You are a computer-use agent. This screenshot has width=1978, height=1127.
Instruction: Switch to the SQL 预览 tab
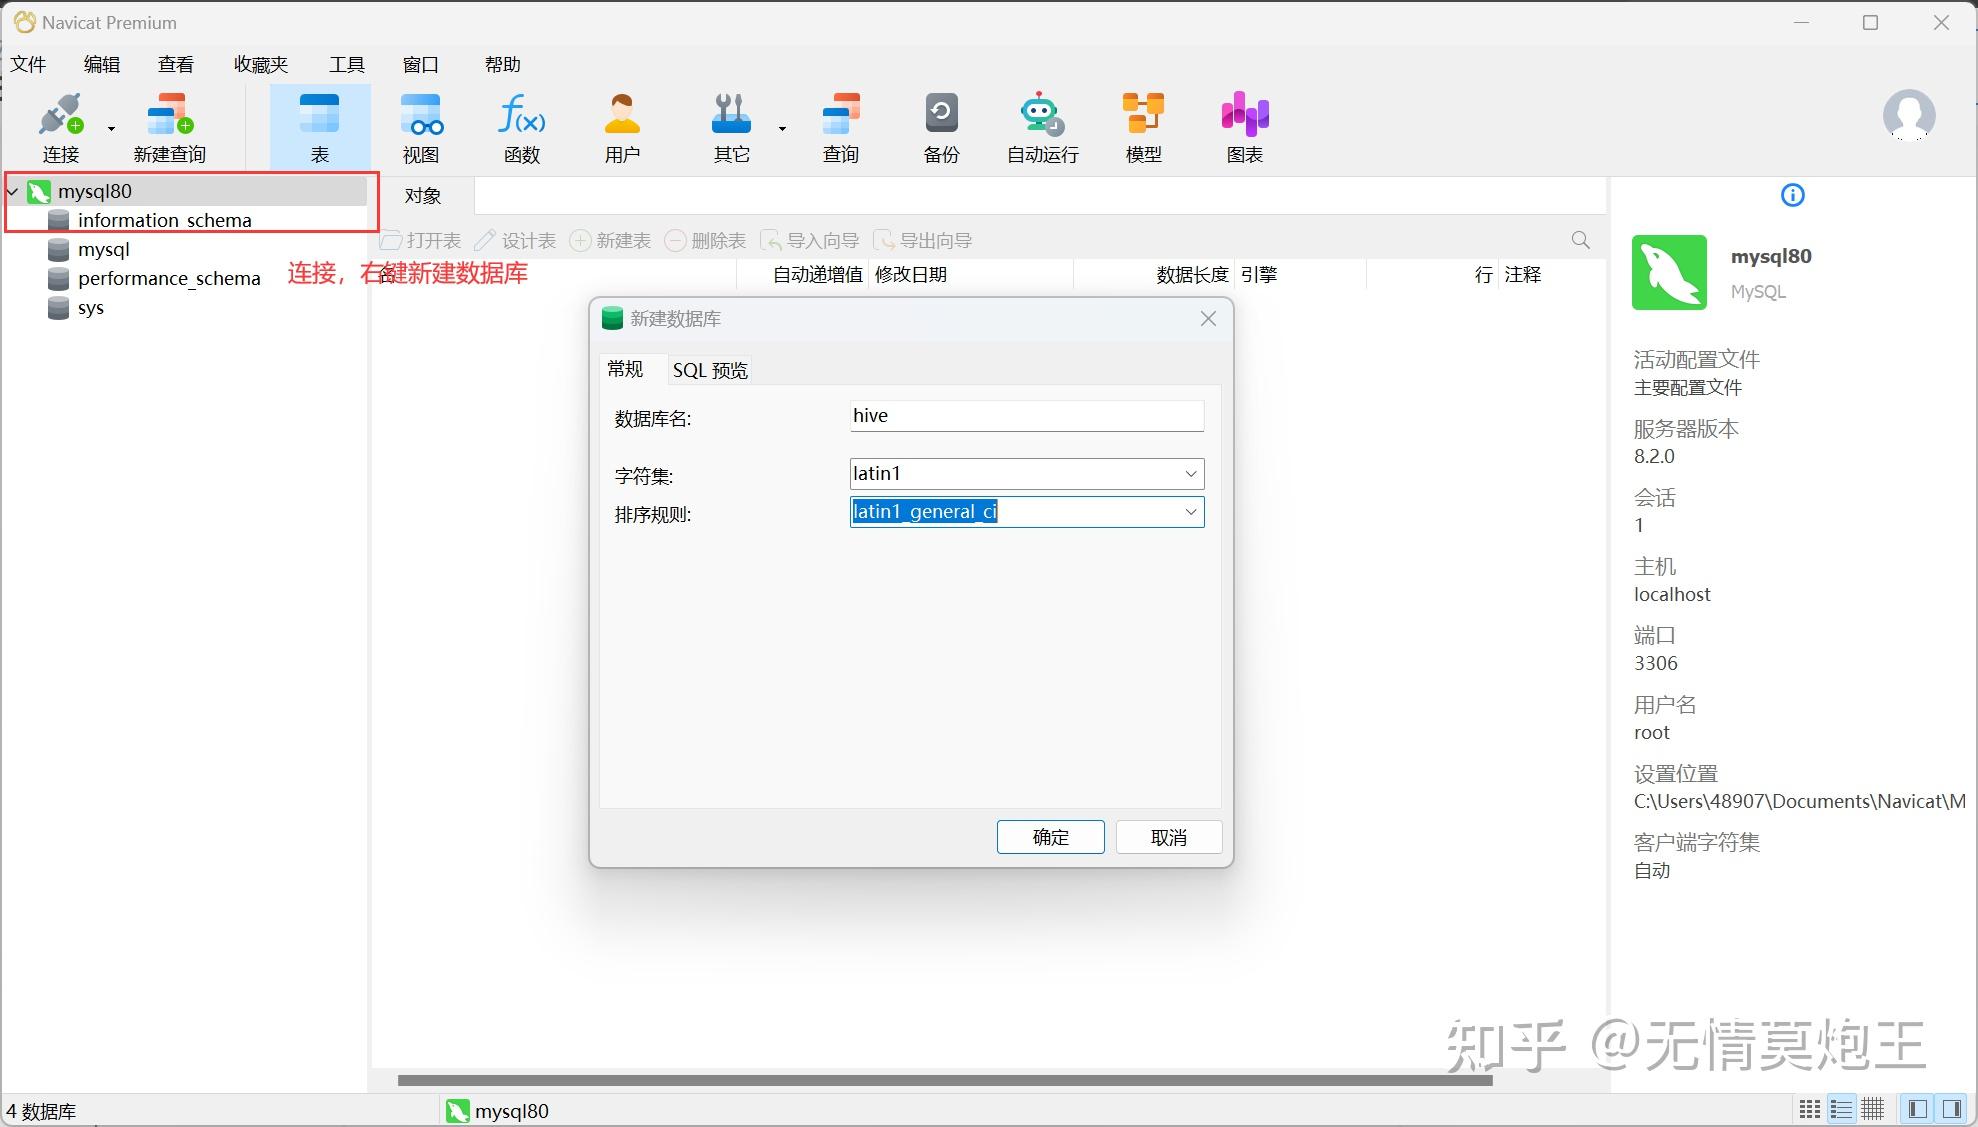tap(709, 369)
